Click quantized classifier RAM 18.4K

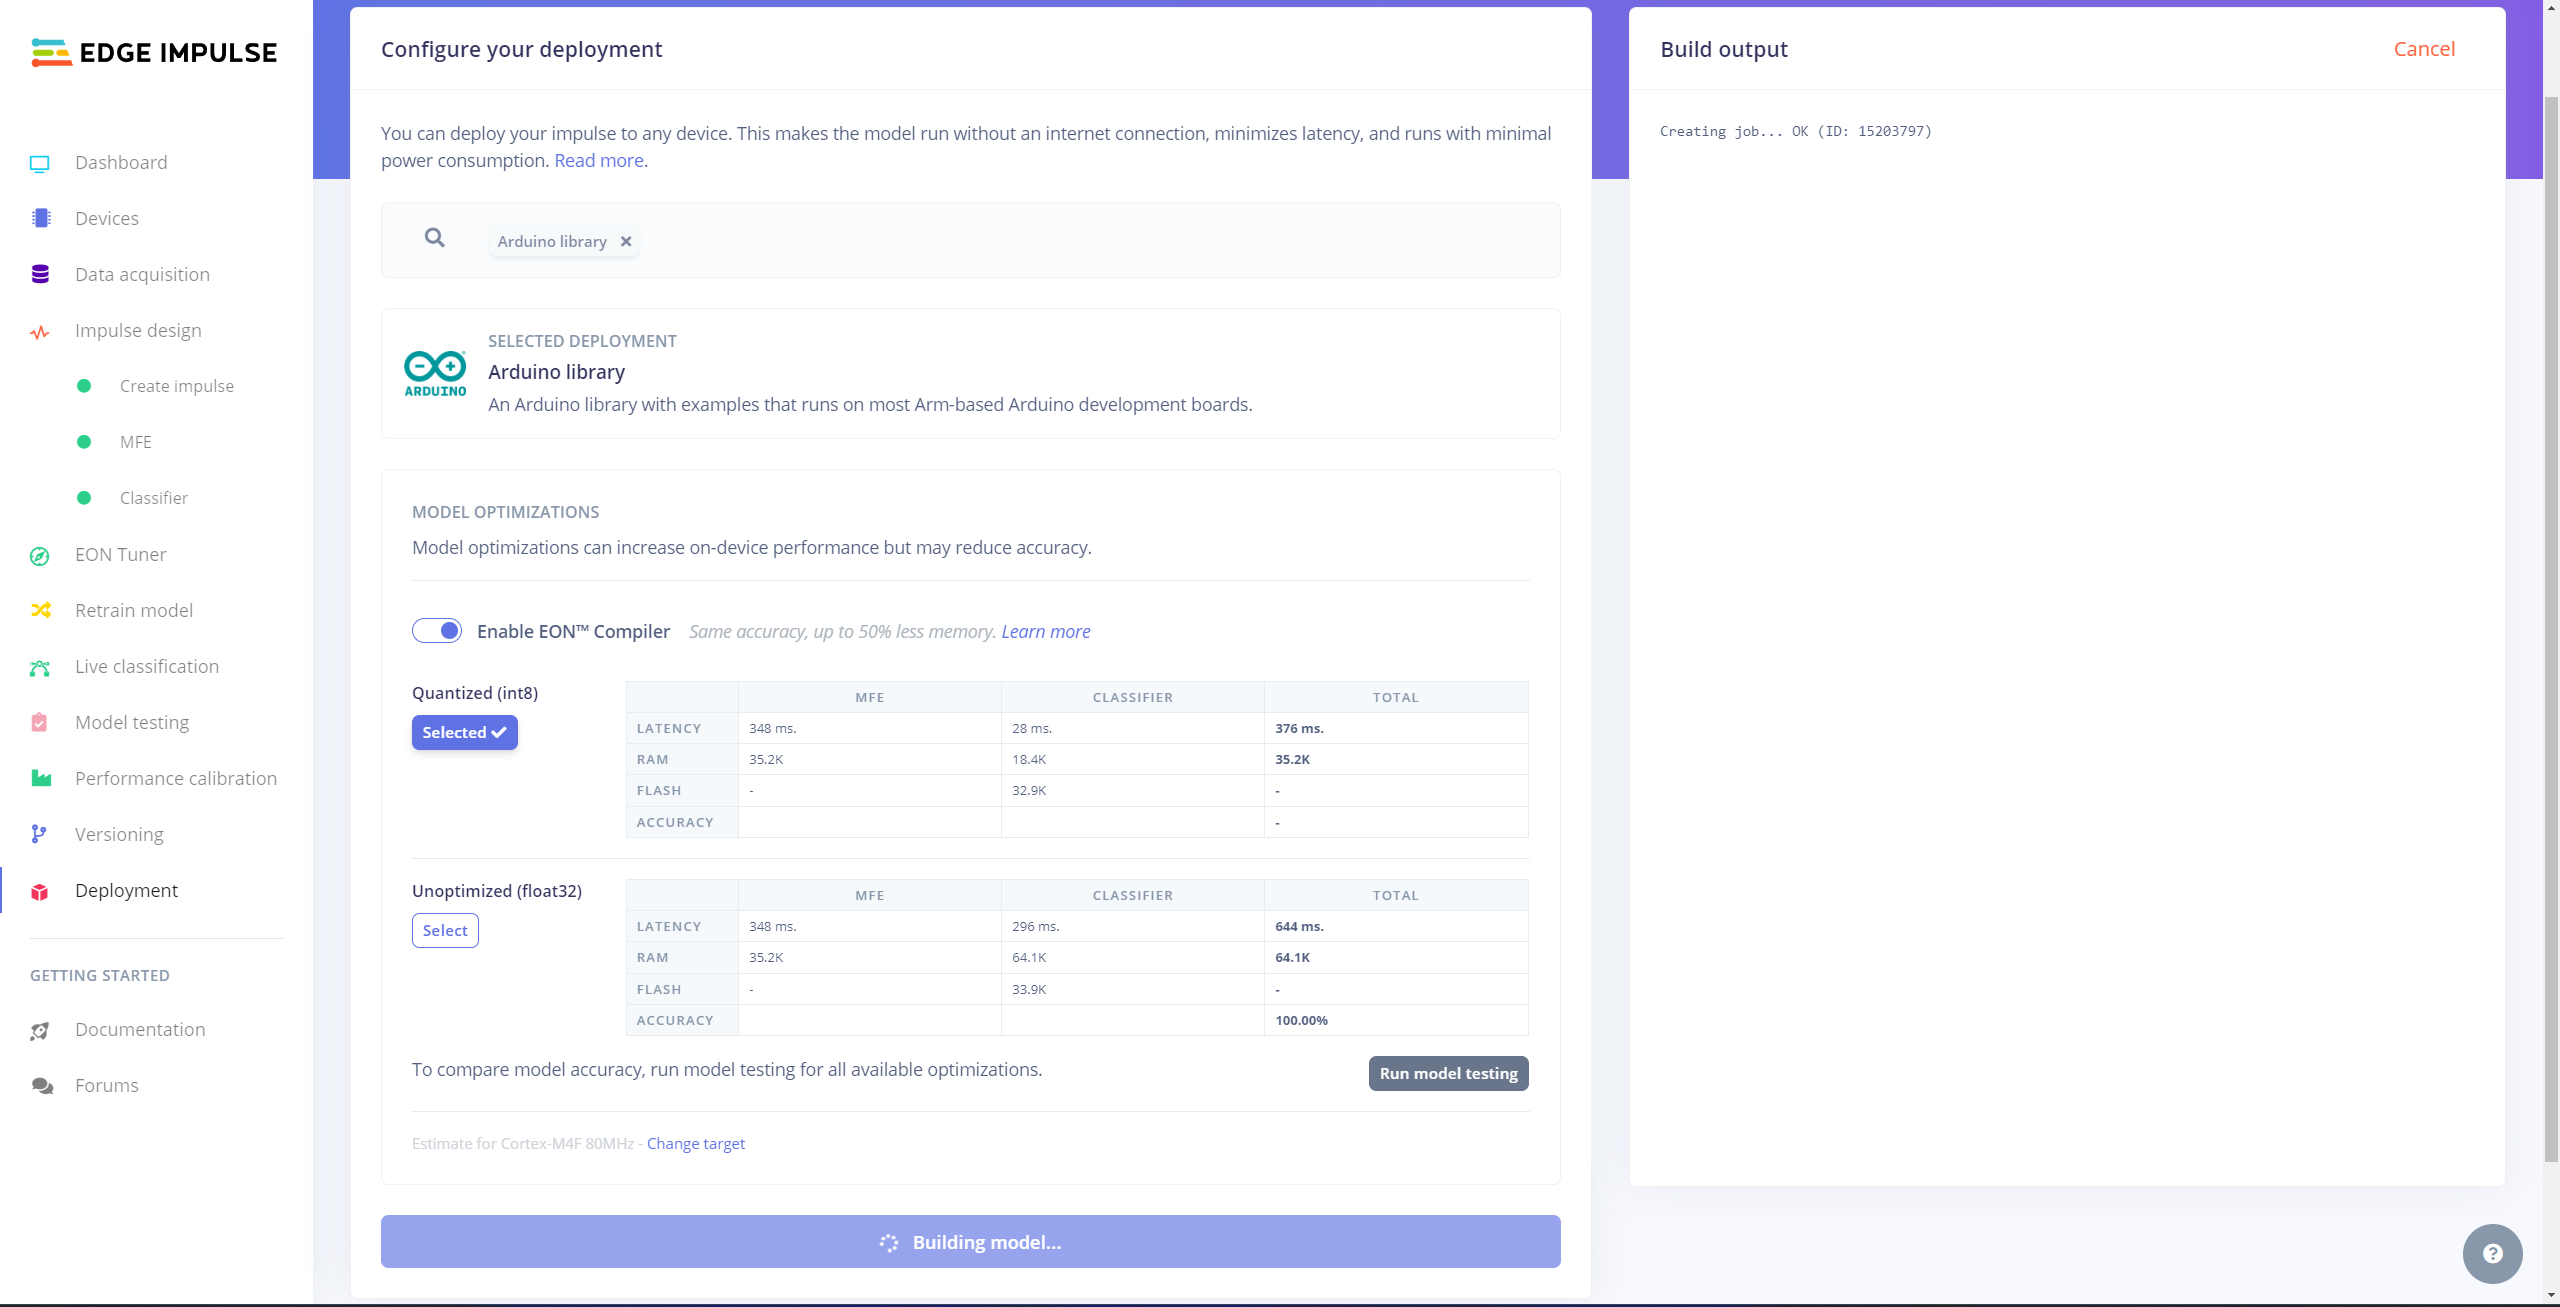point(1029,759)
